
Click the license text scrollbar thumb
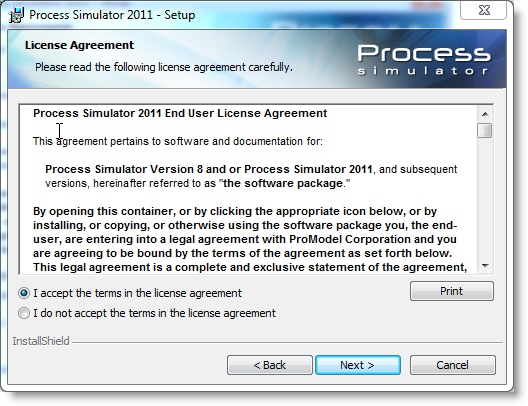pos(485,131)
